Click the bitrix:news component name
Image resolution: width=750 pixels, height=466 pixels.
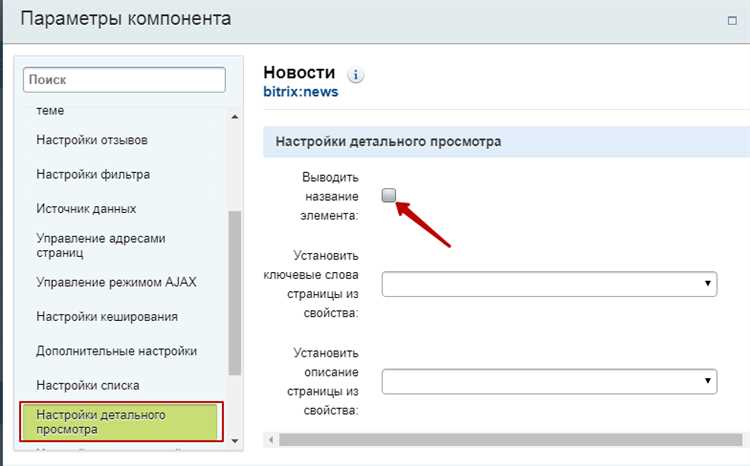(x=301, y=92)
